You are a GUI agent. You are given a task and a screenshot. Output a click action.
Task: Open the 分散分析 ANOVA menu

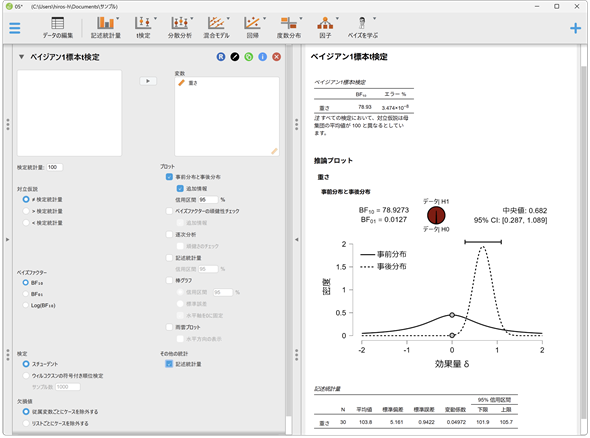179,27
